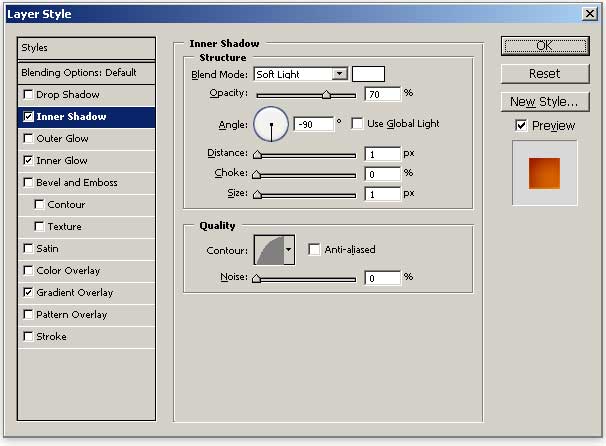The height and width of the screenshot is (446, 606).
Task: Click the Distance value input field
Action: (383, 154)
